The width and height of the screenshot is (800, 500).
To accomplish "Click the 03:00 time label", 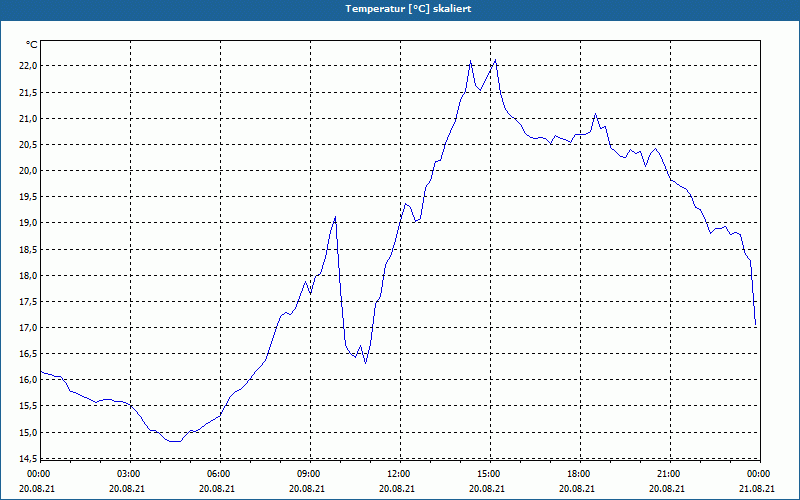I will 128,474.
